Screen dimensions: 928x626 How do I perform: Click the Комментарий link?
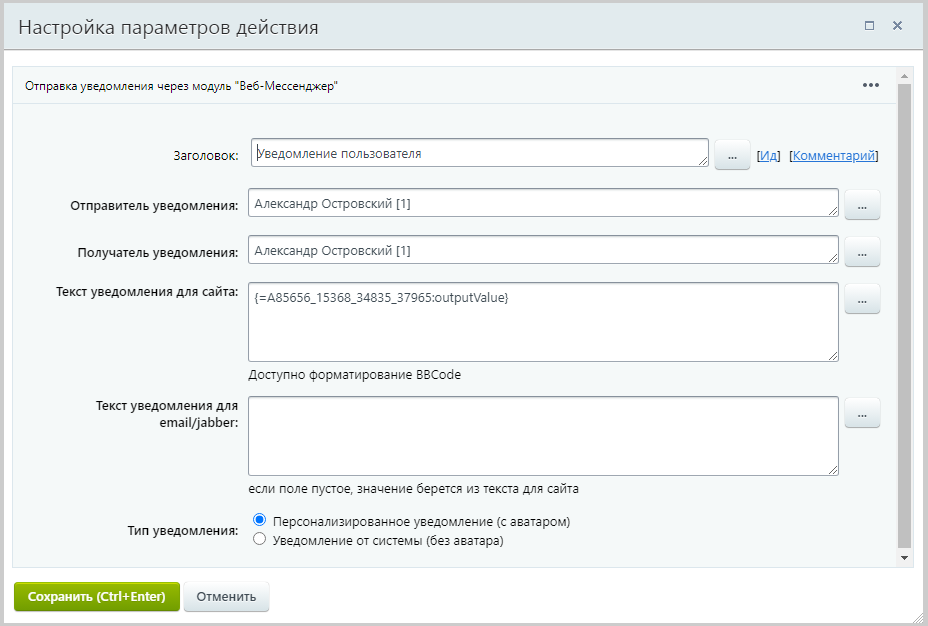[834, 155]
